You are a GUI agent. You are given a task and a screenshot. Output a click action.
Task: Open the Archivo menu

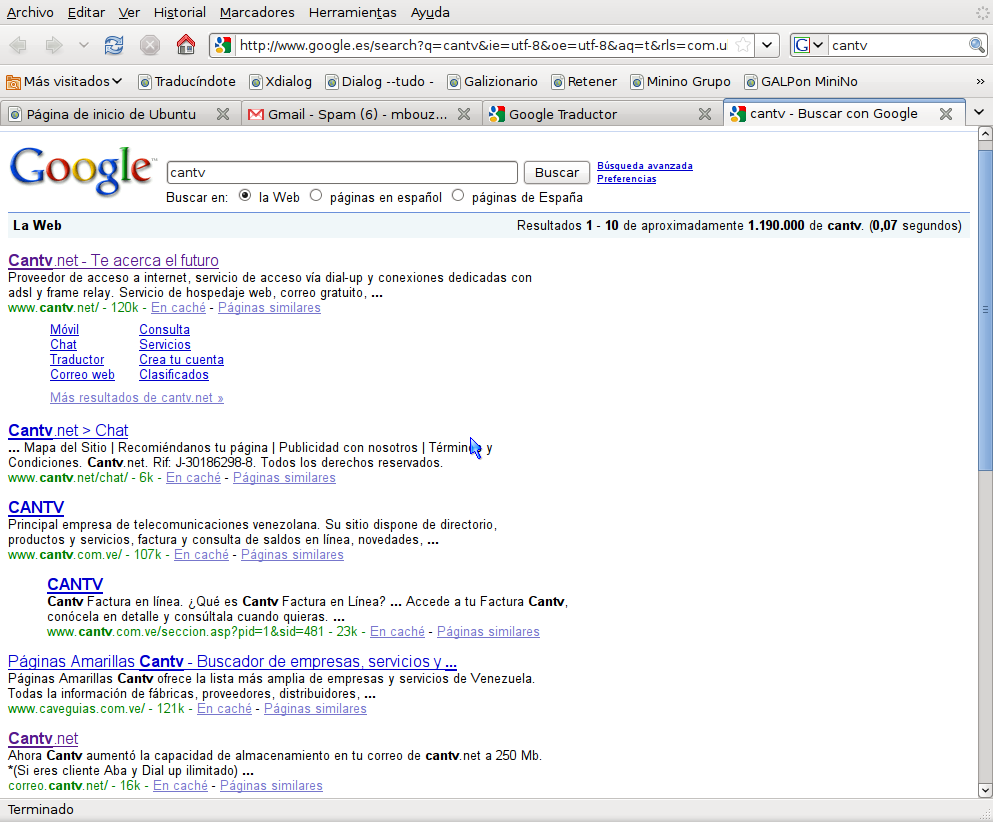[30, 13]
